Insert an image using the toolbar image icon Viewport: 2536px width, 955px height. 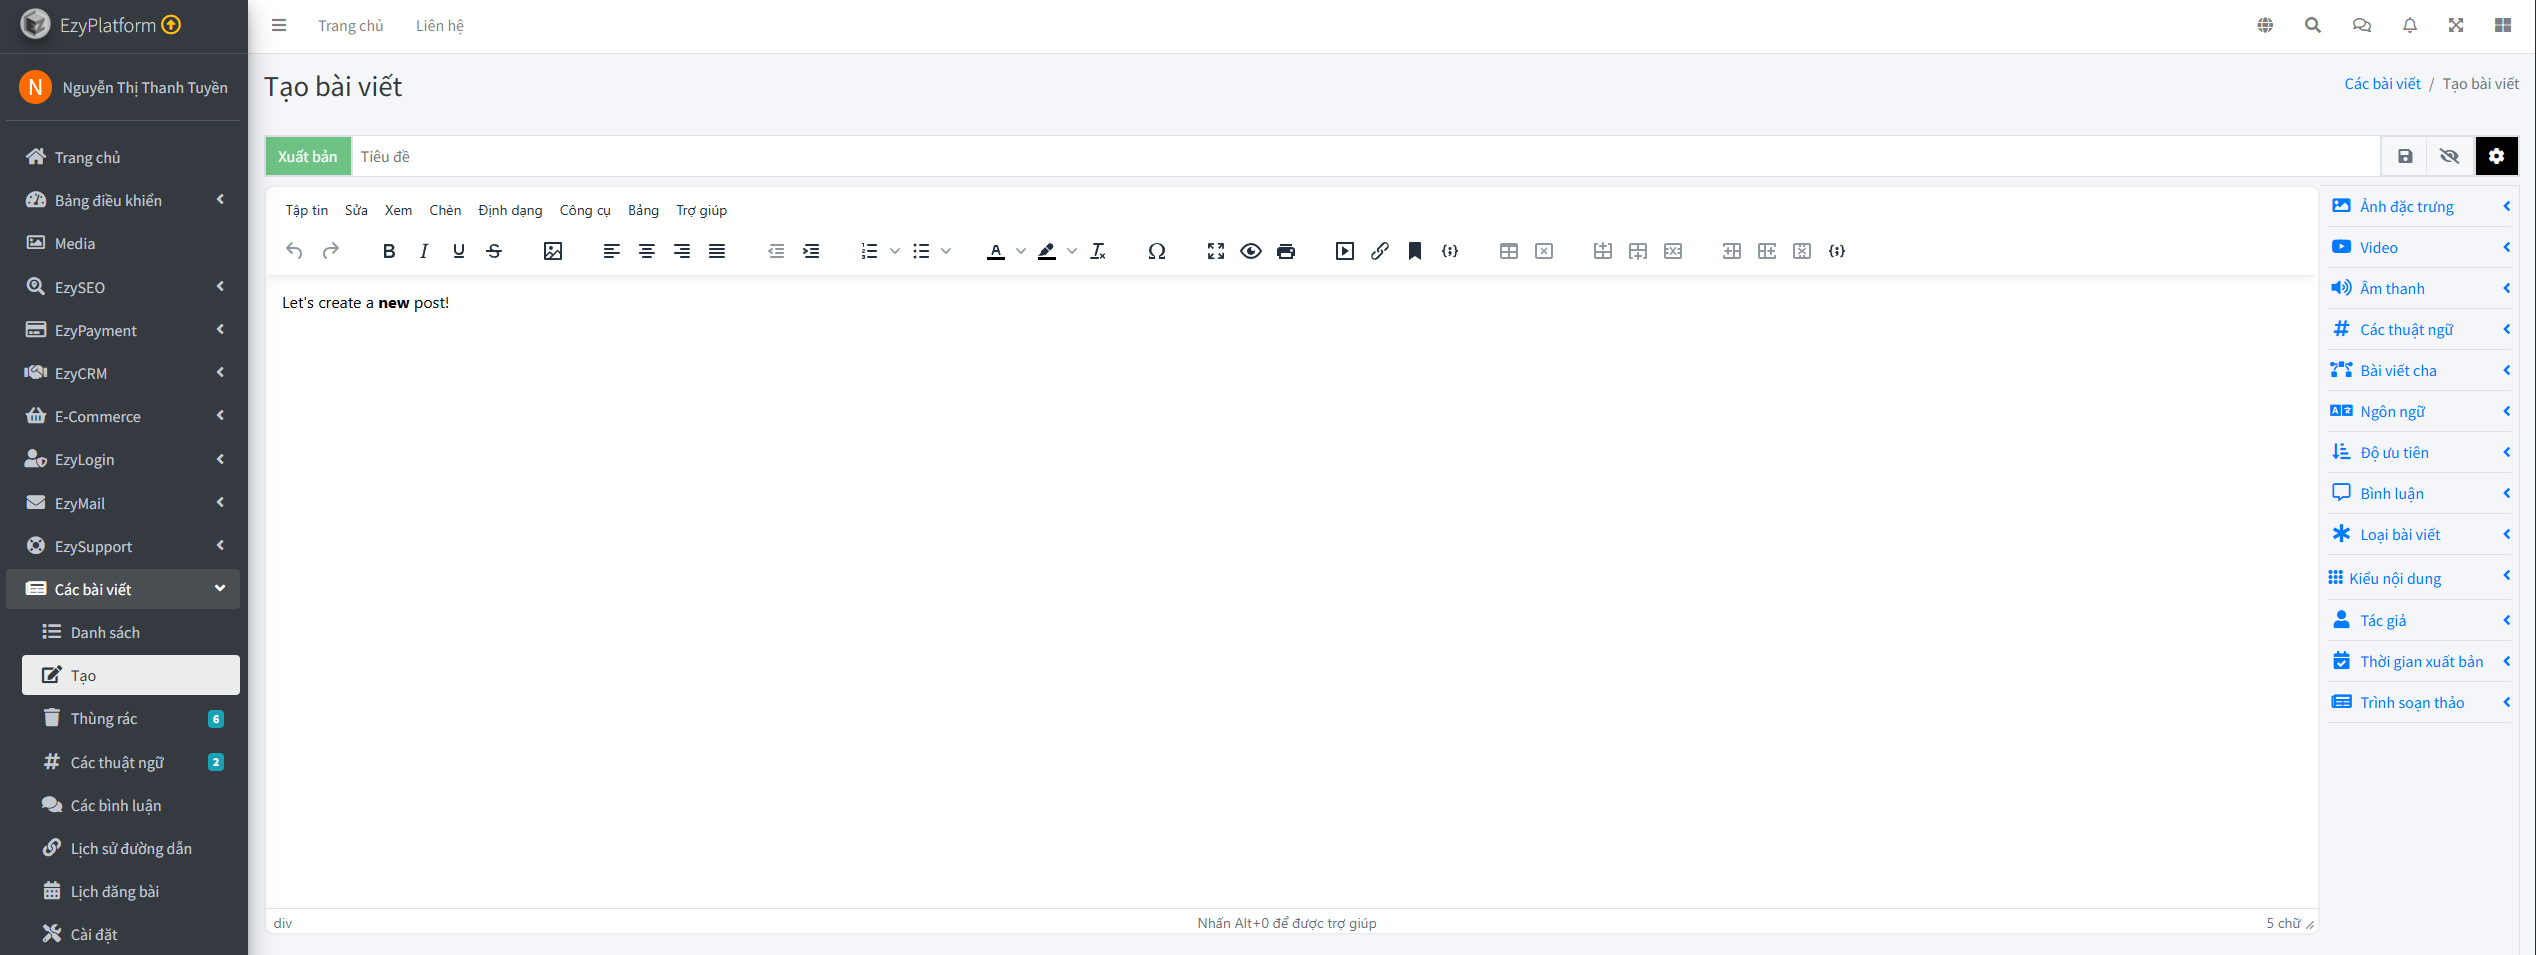[x=552, y=251]
